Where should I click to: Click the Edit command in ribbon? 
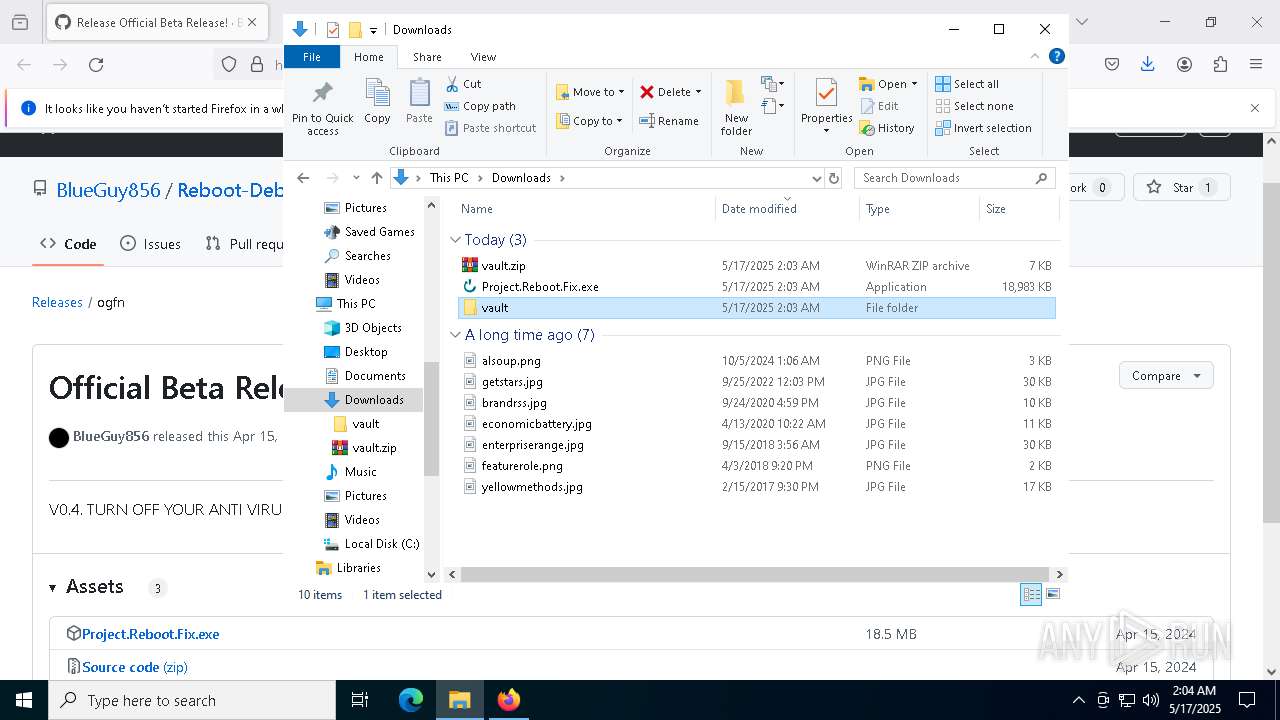[x=878, y=106]
